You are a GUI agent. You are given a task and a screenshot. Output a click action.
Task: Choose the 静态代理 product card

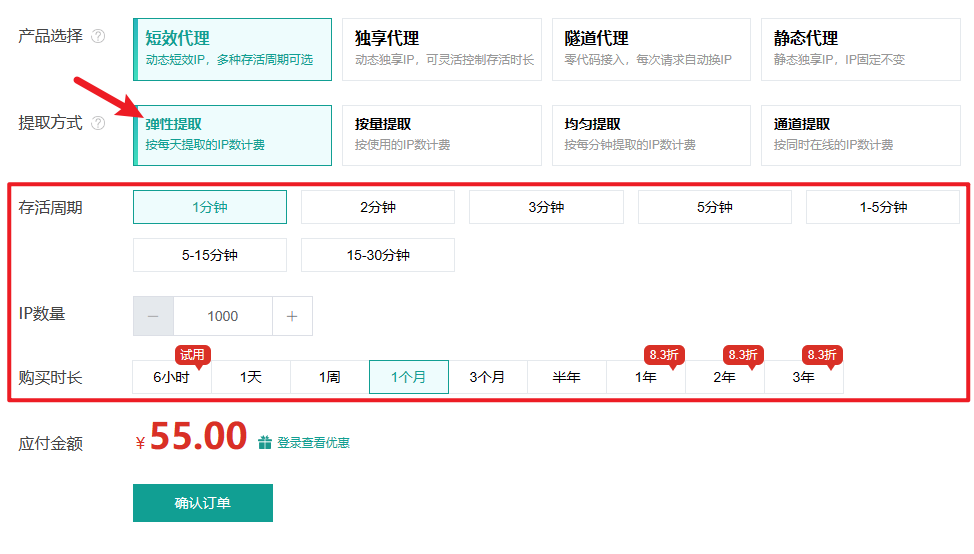[860, 49]
